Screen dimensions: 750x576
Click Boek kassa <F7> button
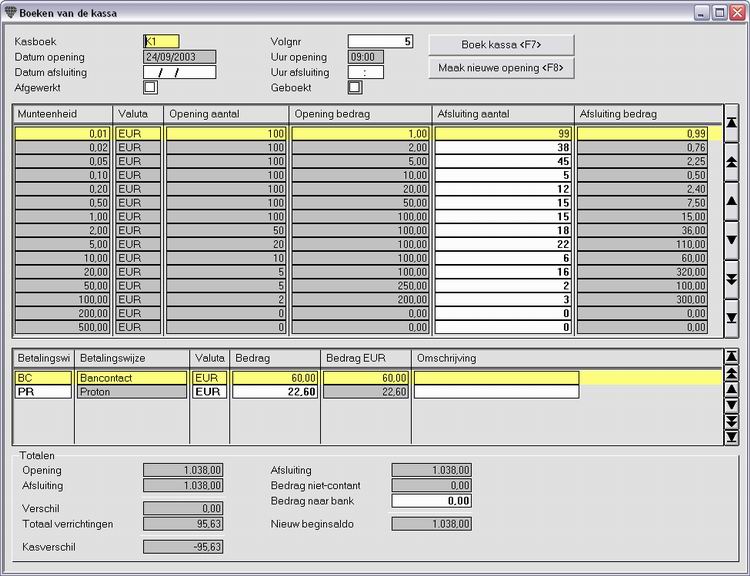(501, 45)
